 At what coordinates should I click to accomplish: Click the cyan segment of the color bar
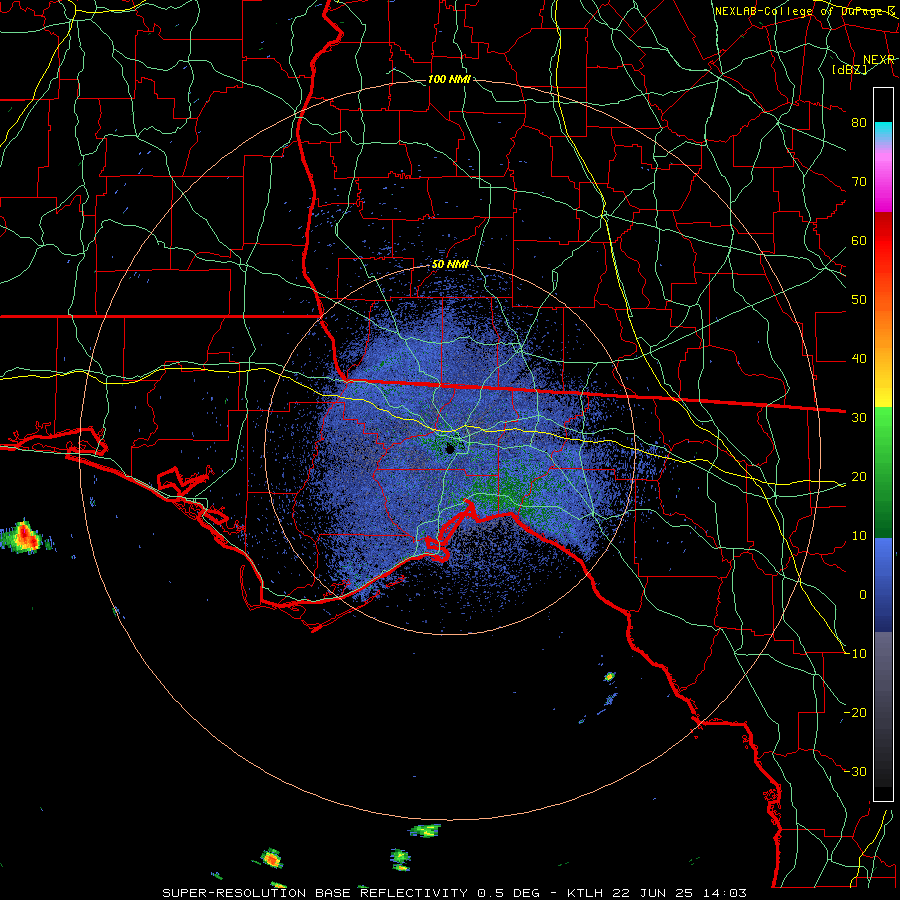coord(883,131)
